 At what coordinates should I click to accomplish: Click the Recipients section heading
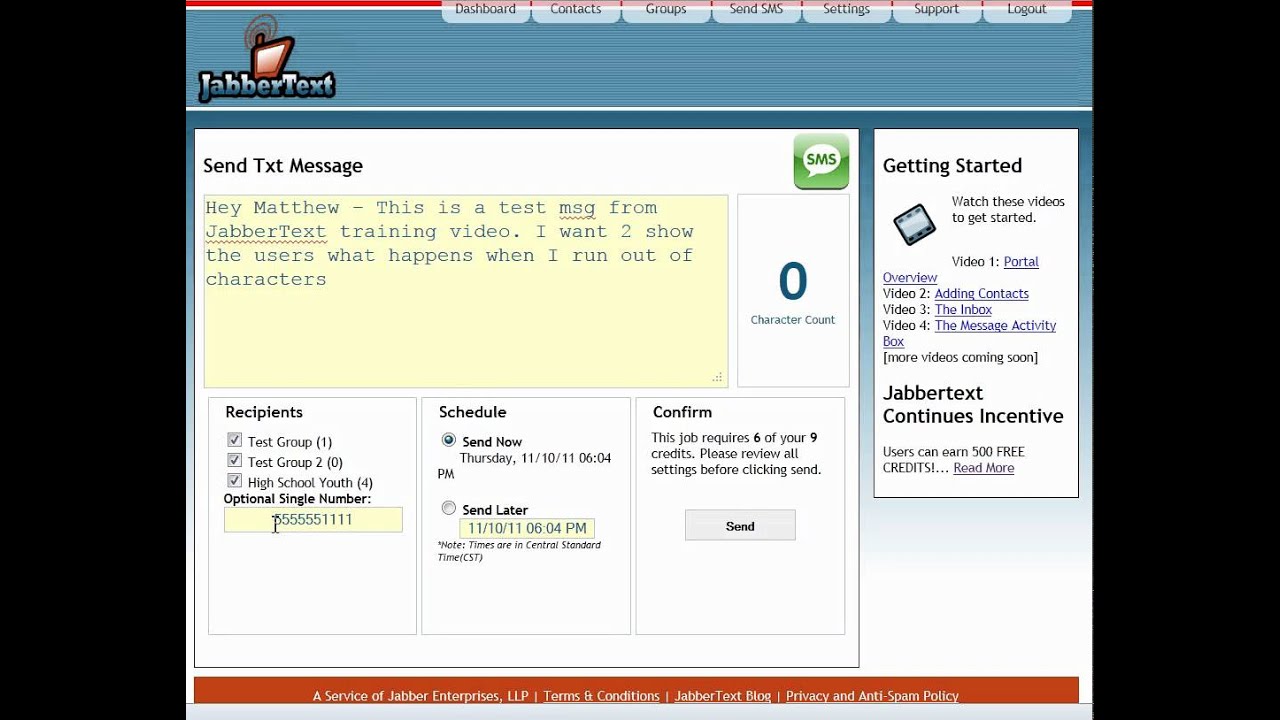(264, 412)
